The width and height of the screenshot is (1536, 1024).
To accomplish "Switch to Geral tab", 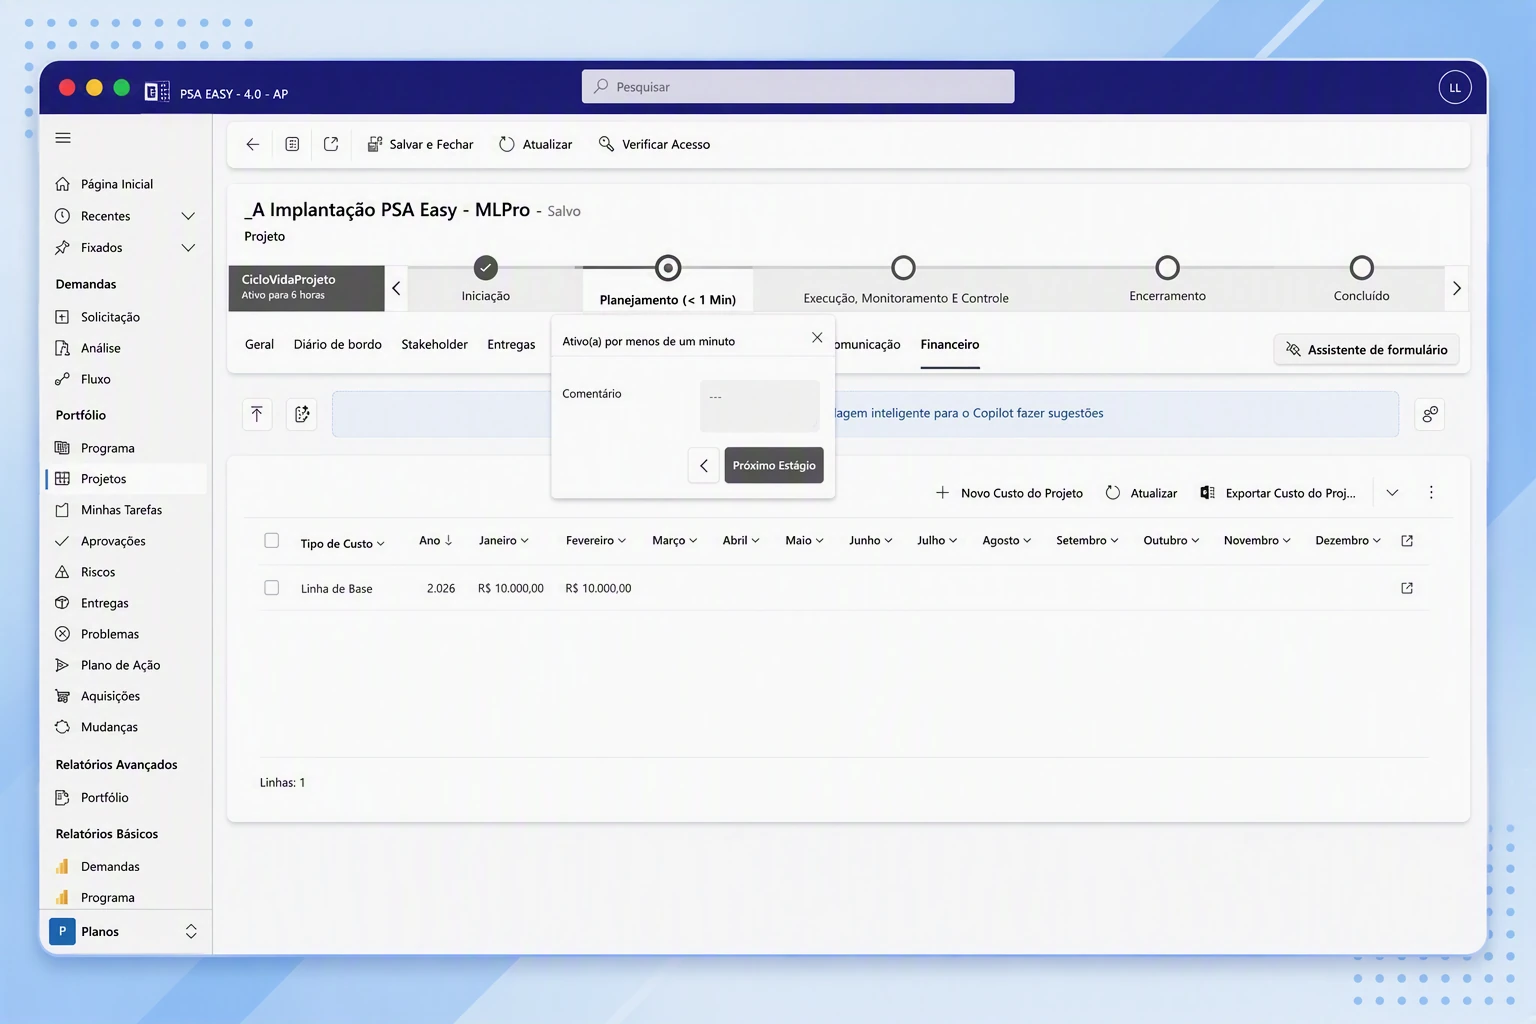I will pyautogui.click(x=259, y=344).
